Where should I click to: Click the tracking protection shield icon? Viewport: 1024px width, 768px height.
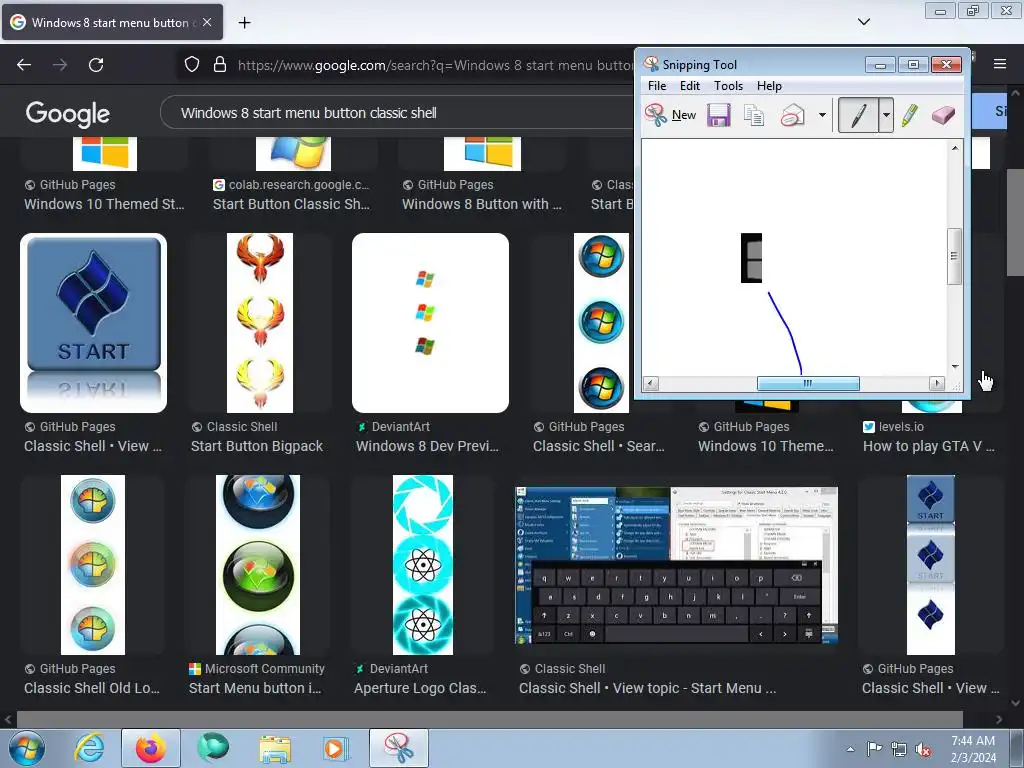[x=191, y=65]
